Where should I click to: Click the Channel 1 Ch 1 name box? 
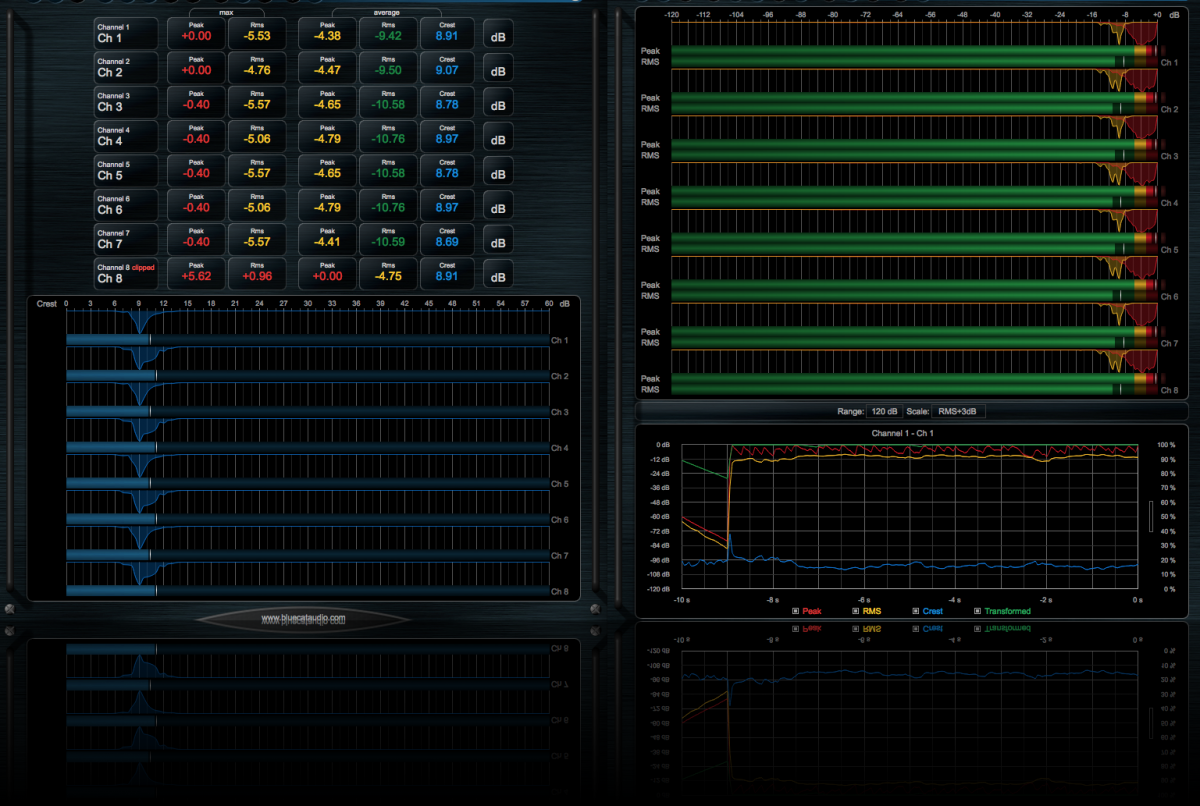click(x=126, y=34)
